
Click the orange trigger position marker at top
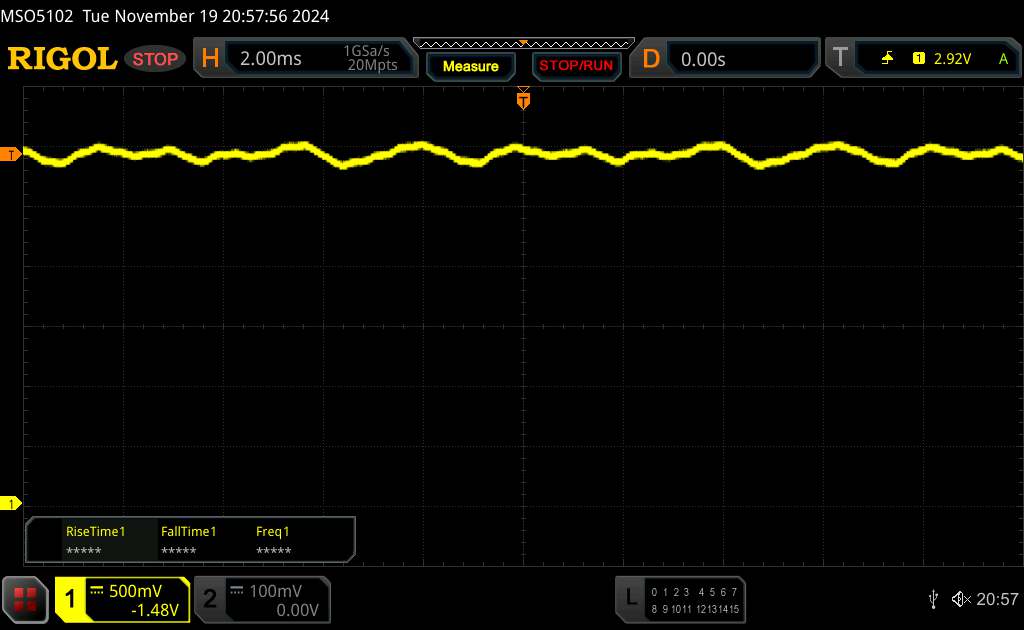pos(523,99)
